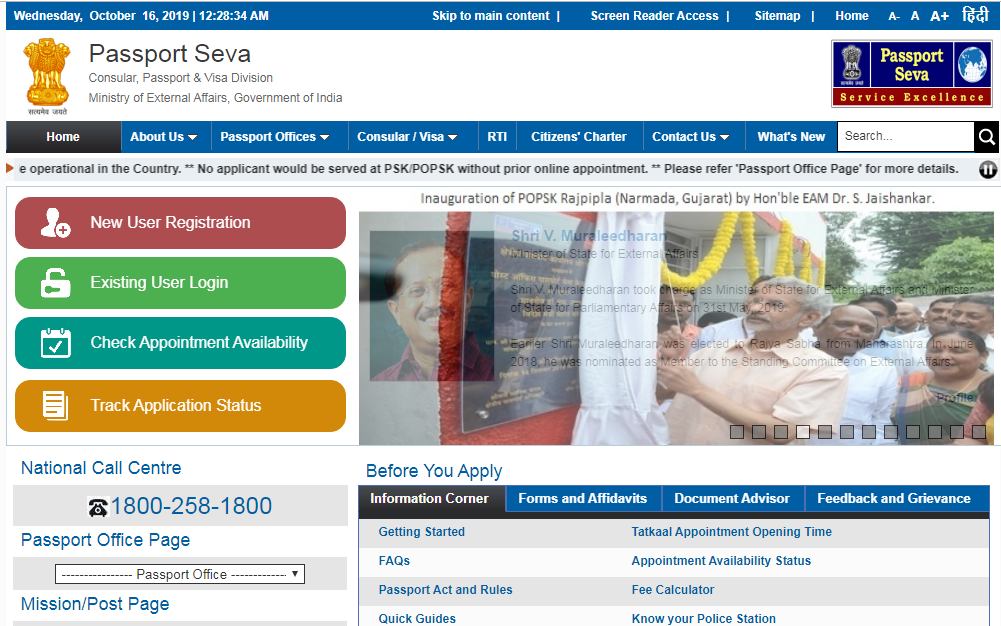Go to Home in the navigation bar
Screen dimensions: 1001x626
coord(63,137)
